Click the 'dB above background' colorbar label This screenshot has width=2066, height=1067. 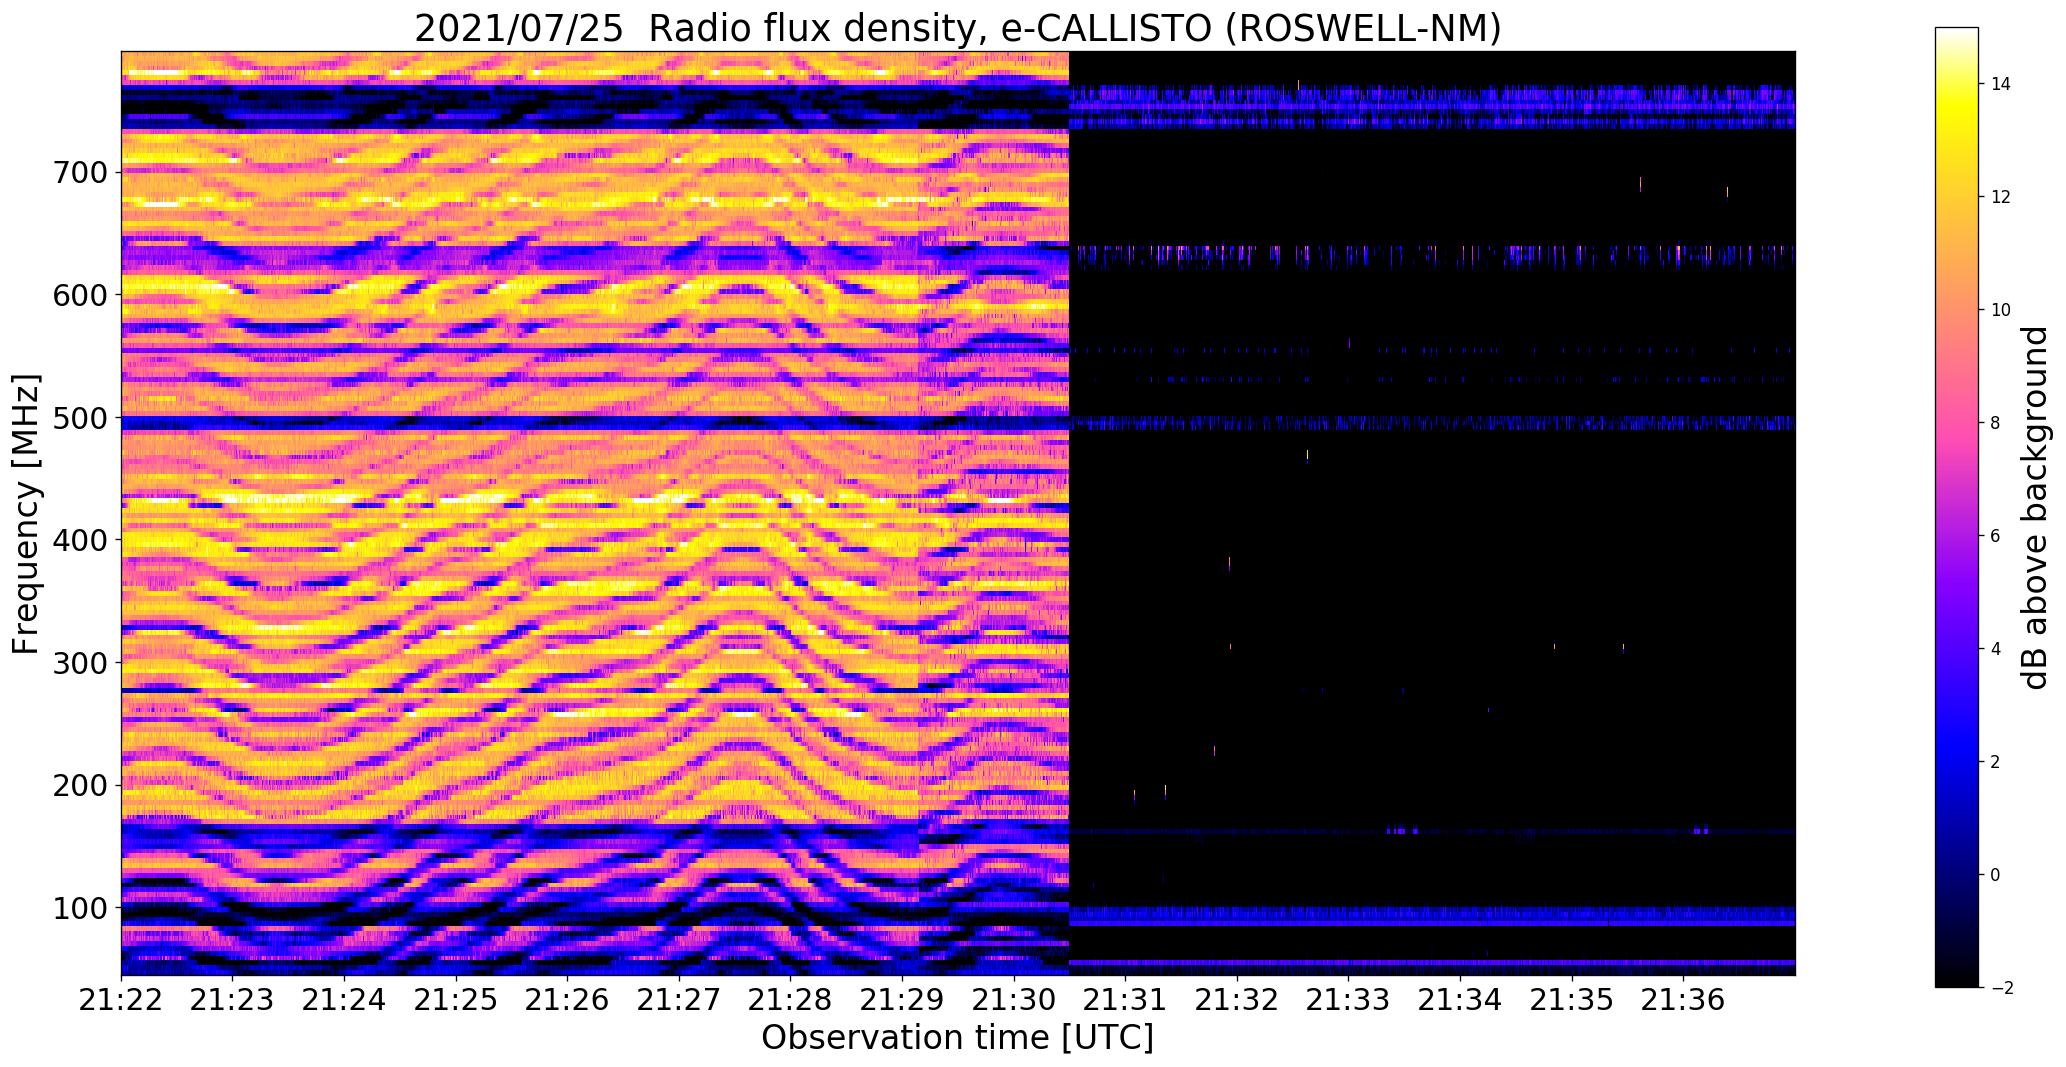(x=2035, y=508)
